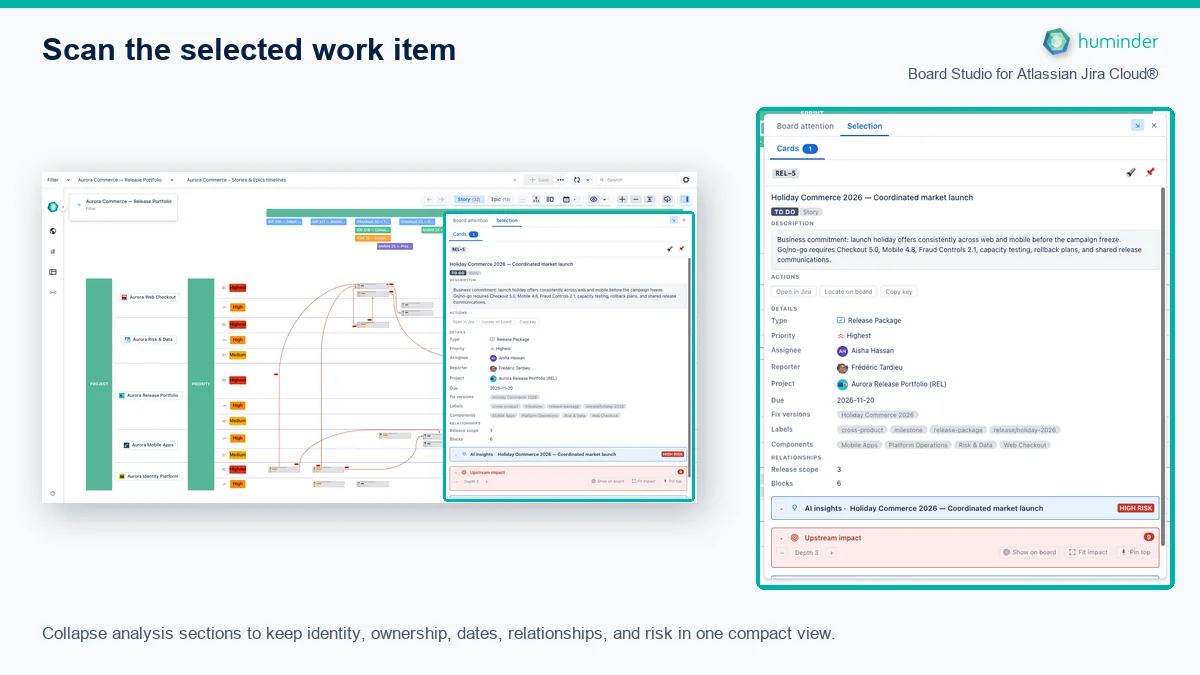Image resolution: width=1200 pixels, height=675 pixels.
Task: Open the dropdown arrow next to the refresh icon
Action: point(588,180)
